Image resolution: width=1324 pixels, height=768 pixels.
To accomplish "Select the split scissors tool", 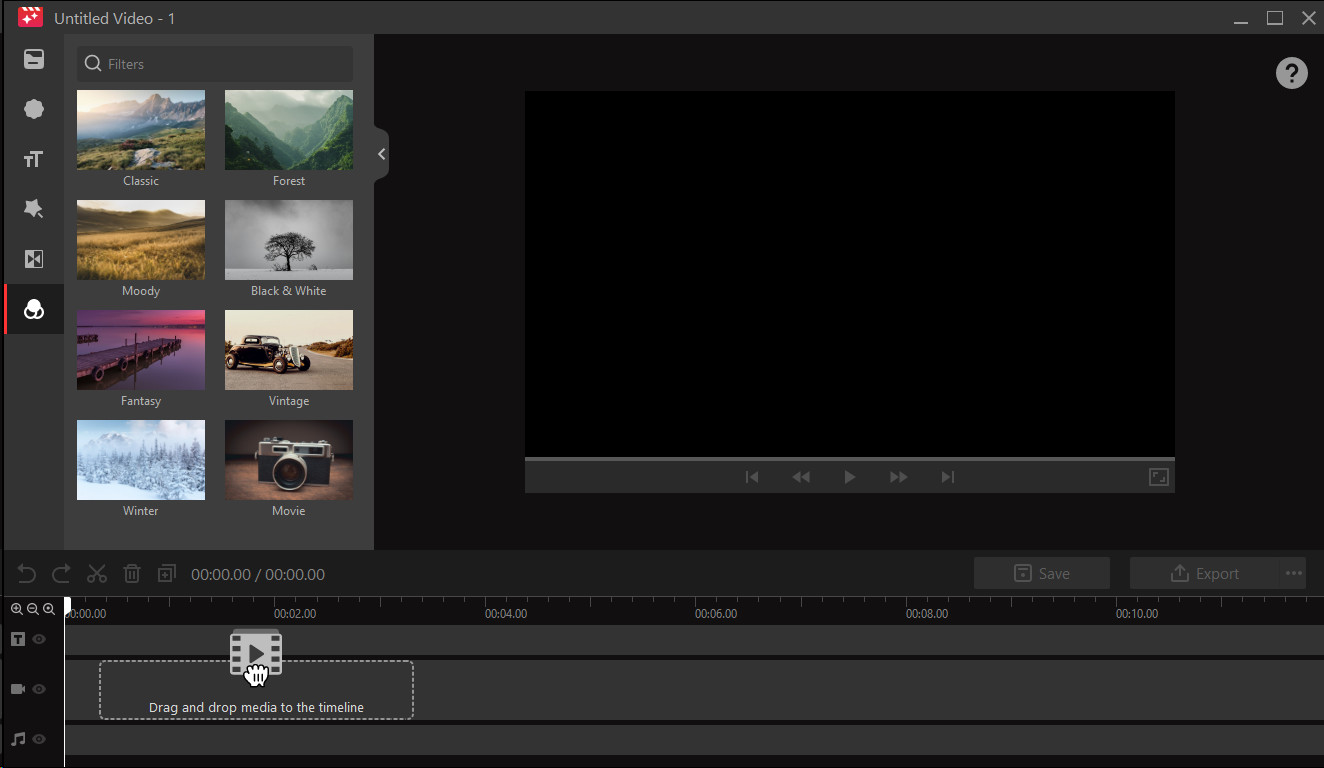I will tap(96, 573).
